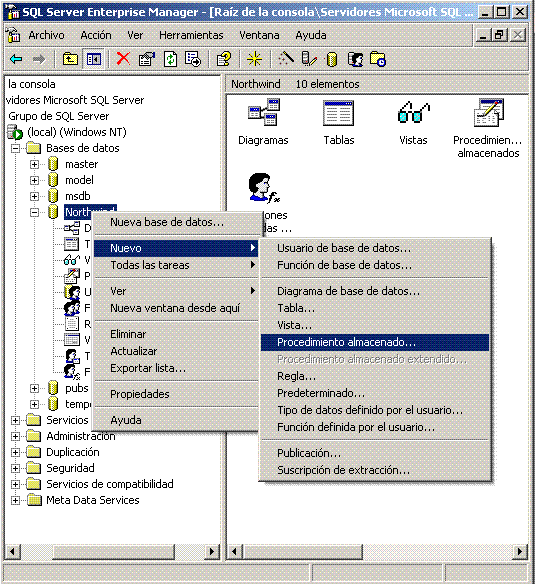The height and width of the screenshot is (584, 535).
Task: Open the Acción menu
Action: point(96,35)
